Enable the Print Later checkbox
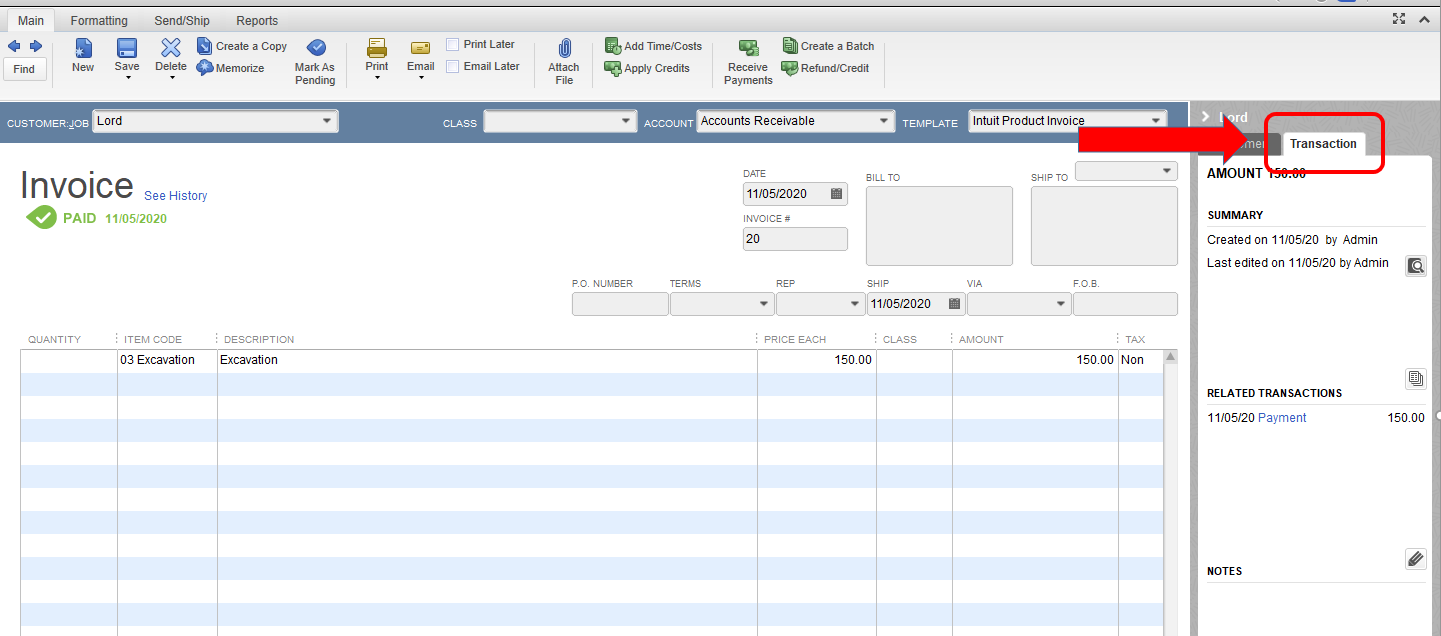The width and height of the screenshot is (1441, 636). 453,45
